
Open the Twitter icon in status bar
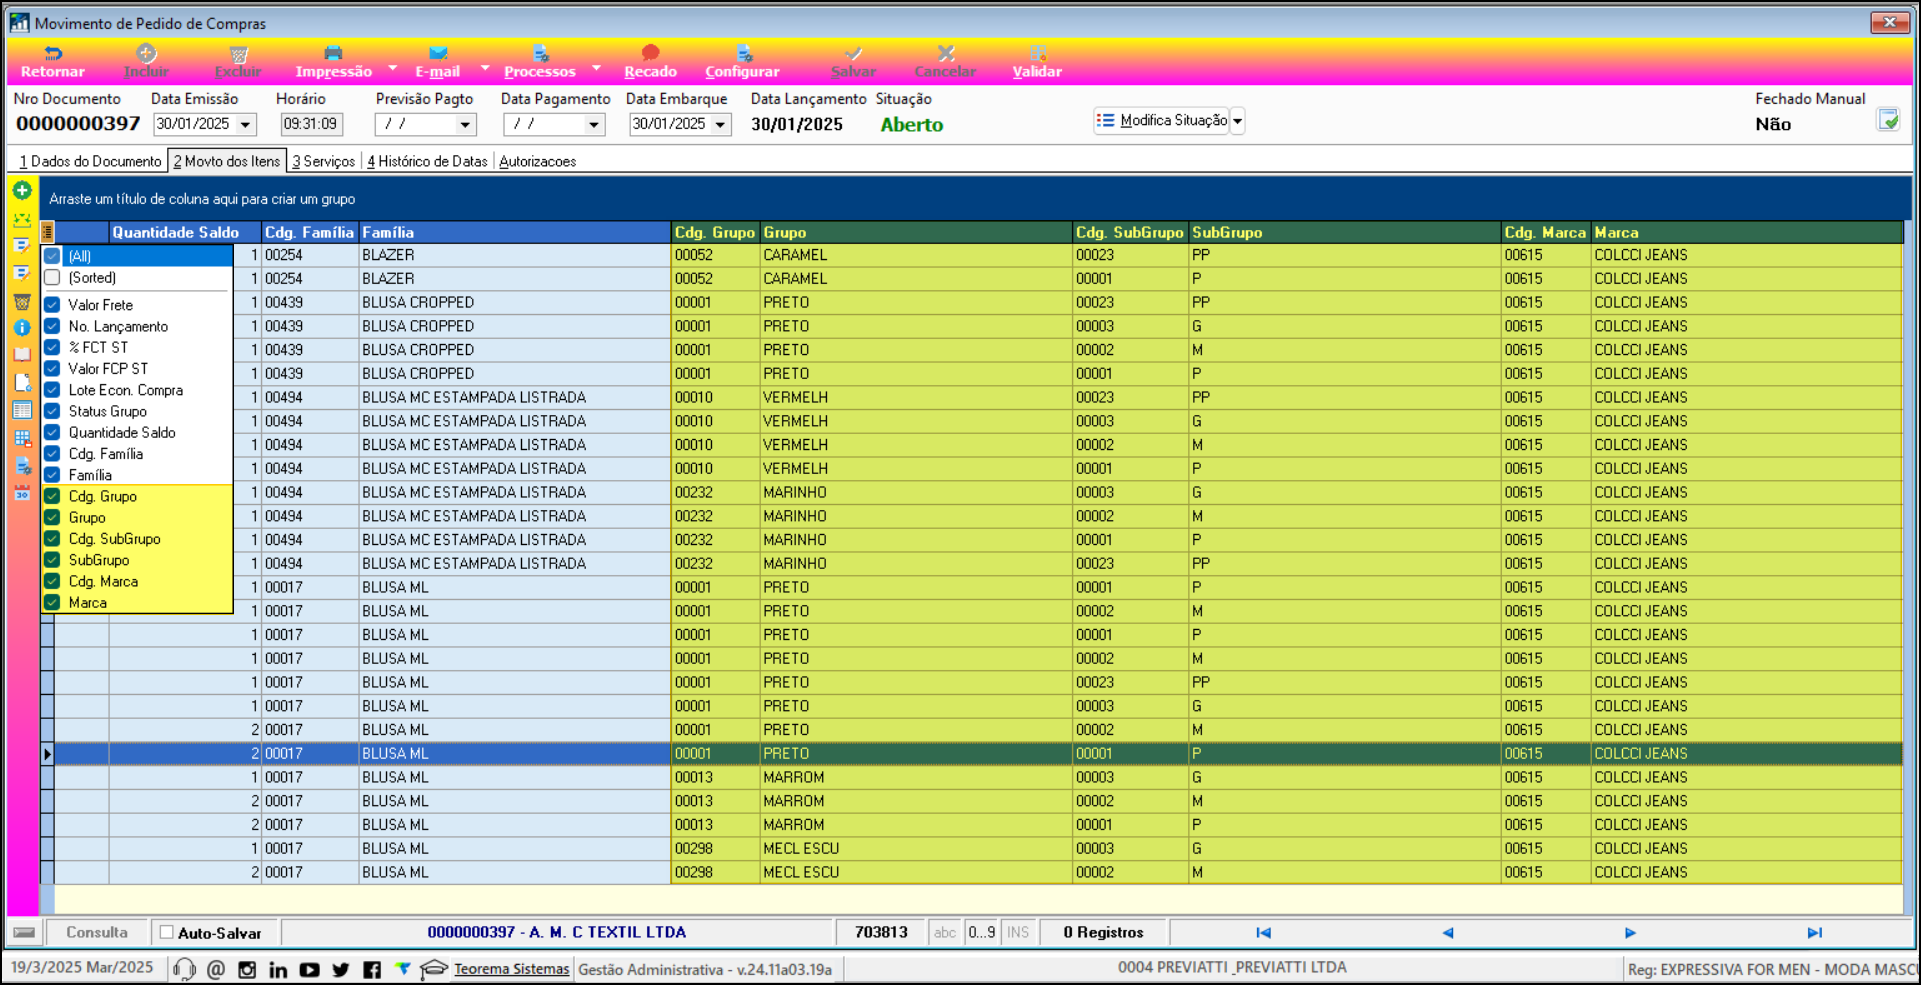pos(341,969)
